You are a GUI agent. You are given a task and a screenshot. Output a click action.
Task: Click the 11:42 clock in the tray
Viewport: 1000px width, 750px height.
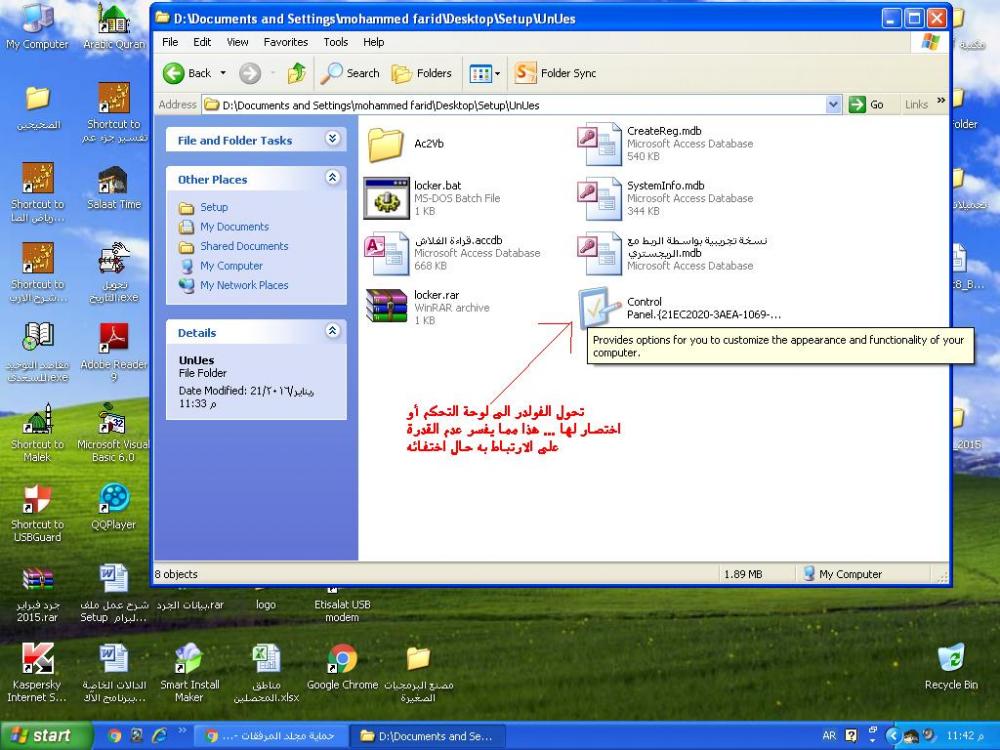pyautogui.click(x=965, y=735)
